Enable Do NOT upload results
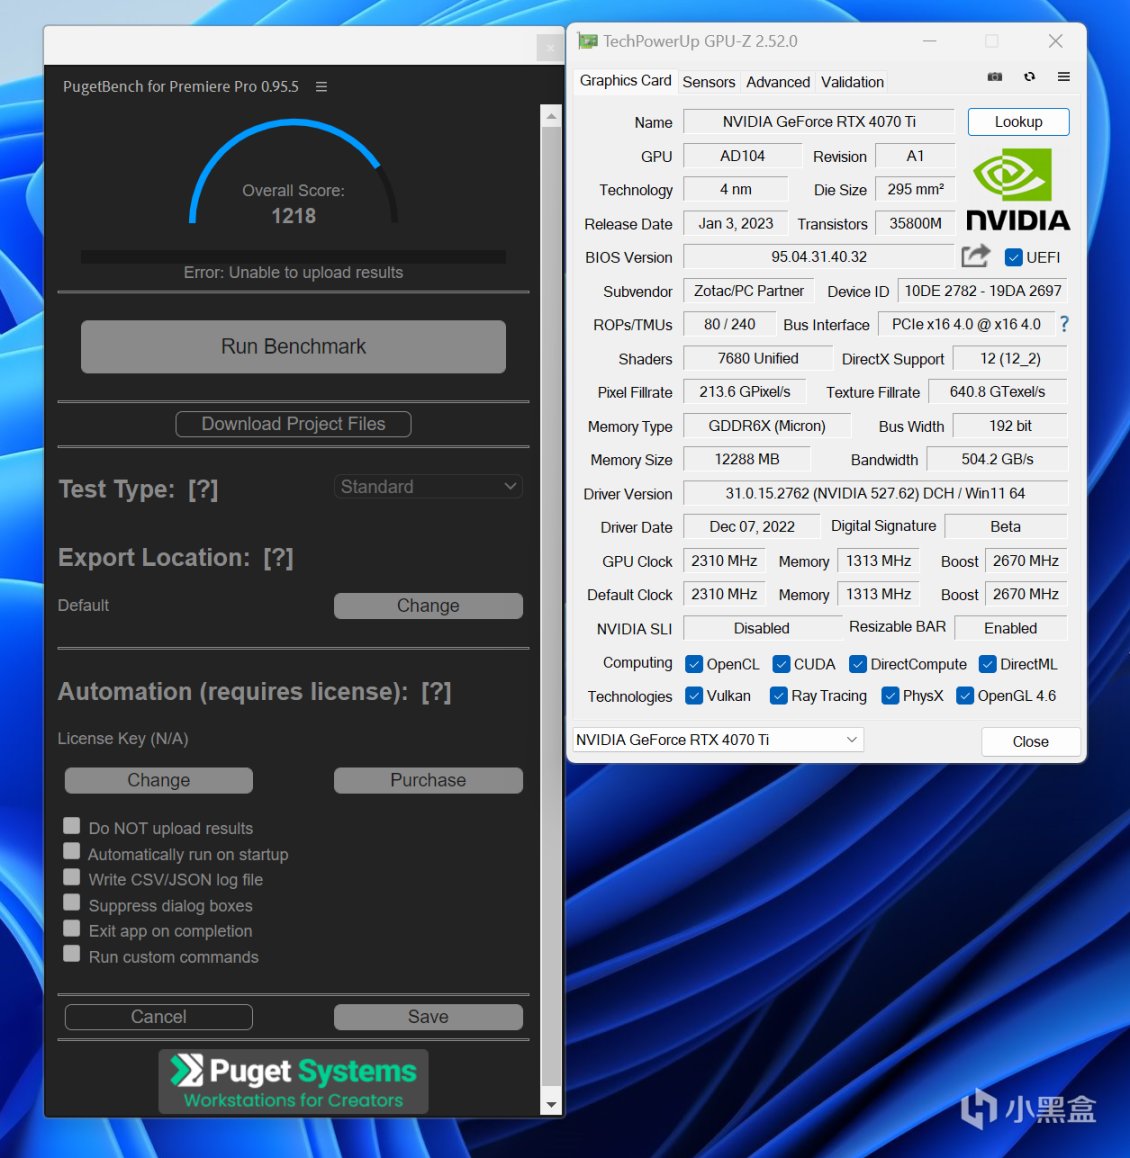Image resolution: width=1130 pixels, height=1158 pixels. click(x=72, y=826)
